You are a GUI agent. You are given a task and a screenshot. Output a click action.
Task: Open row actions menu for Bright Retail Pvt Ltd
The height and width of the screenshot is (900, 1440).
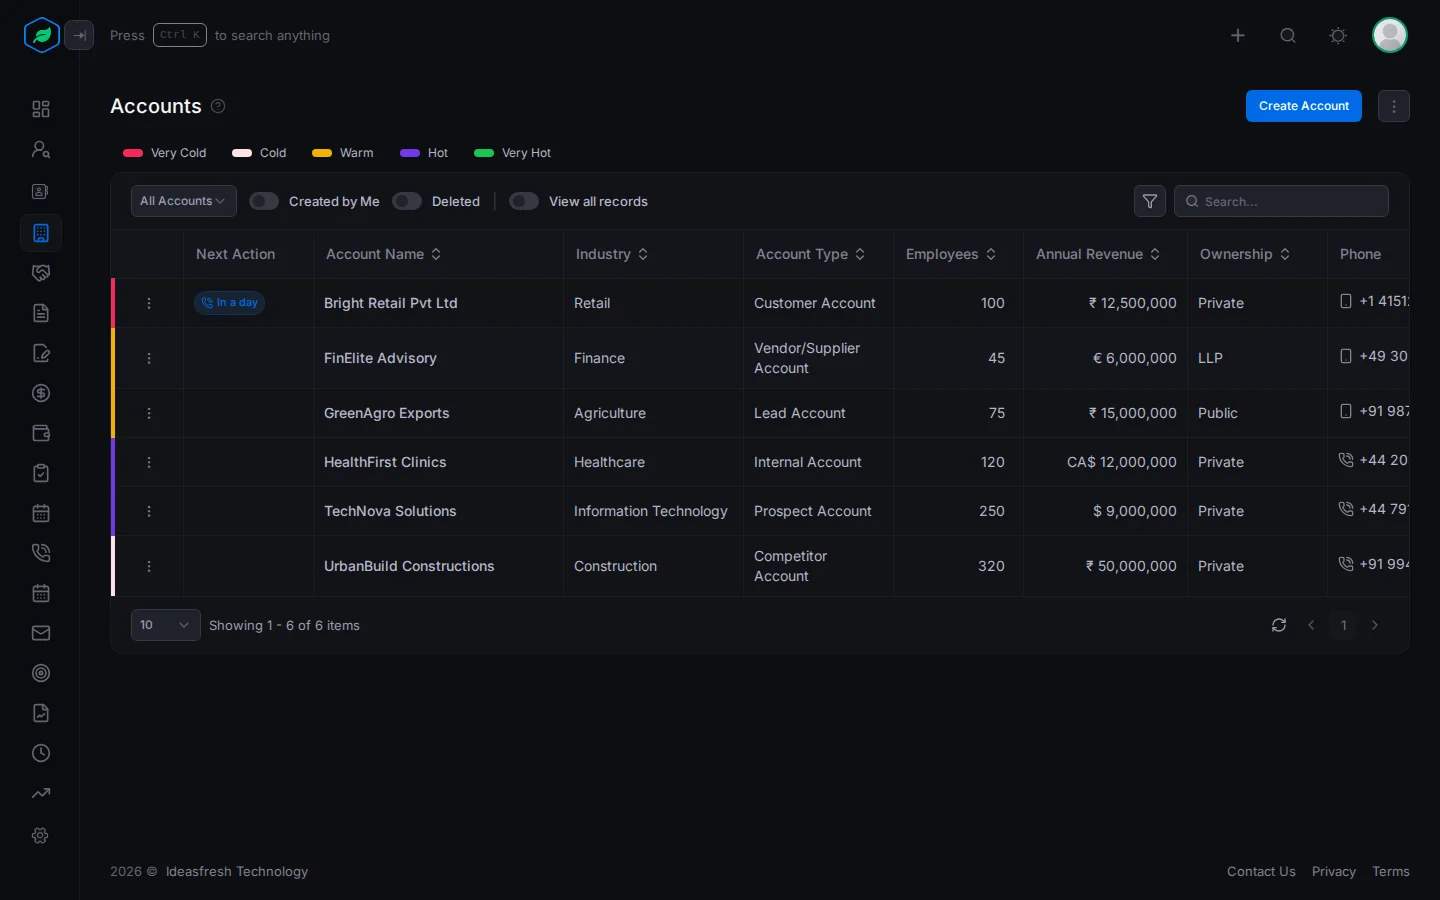[x=149, y=303]
